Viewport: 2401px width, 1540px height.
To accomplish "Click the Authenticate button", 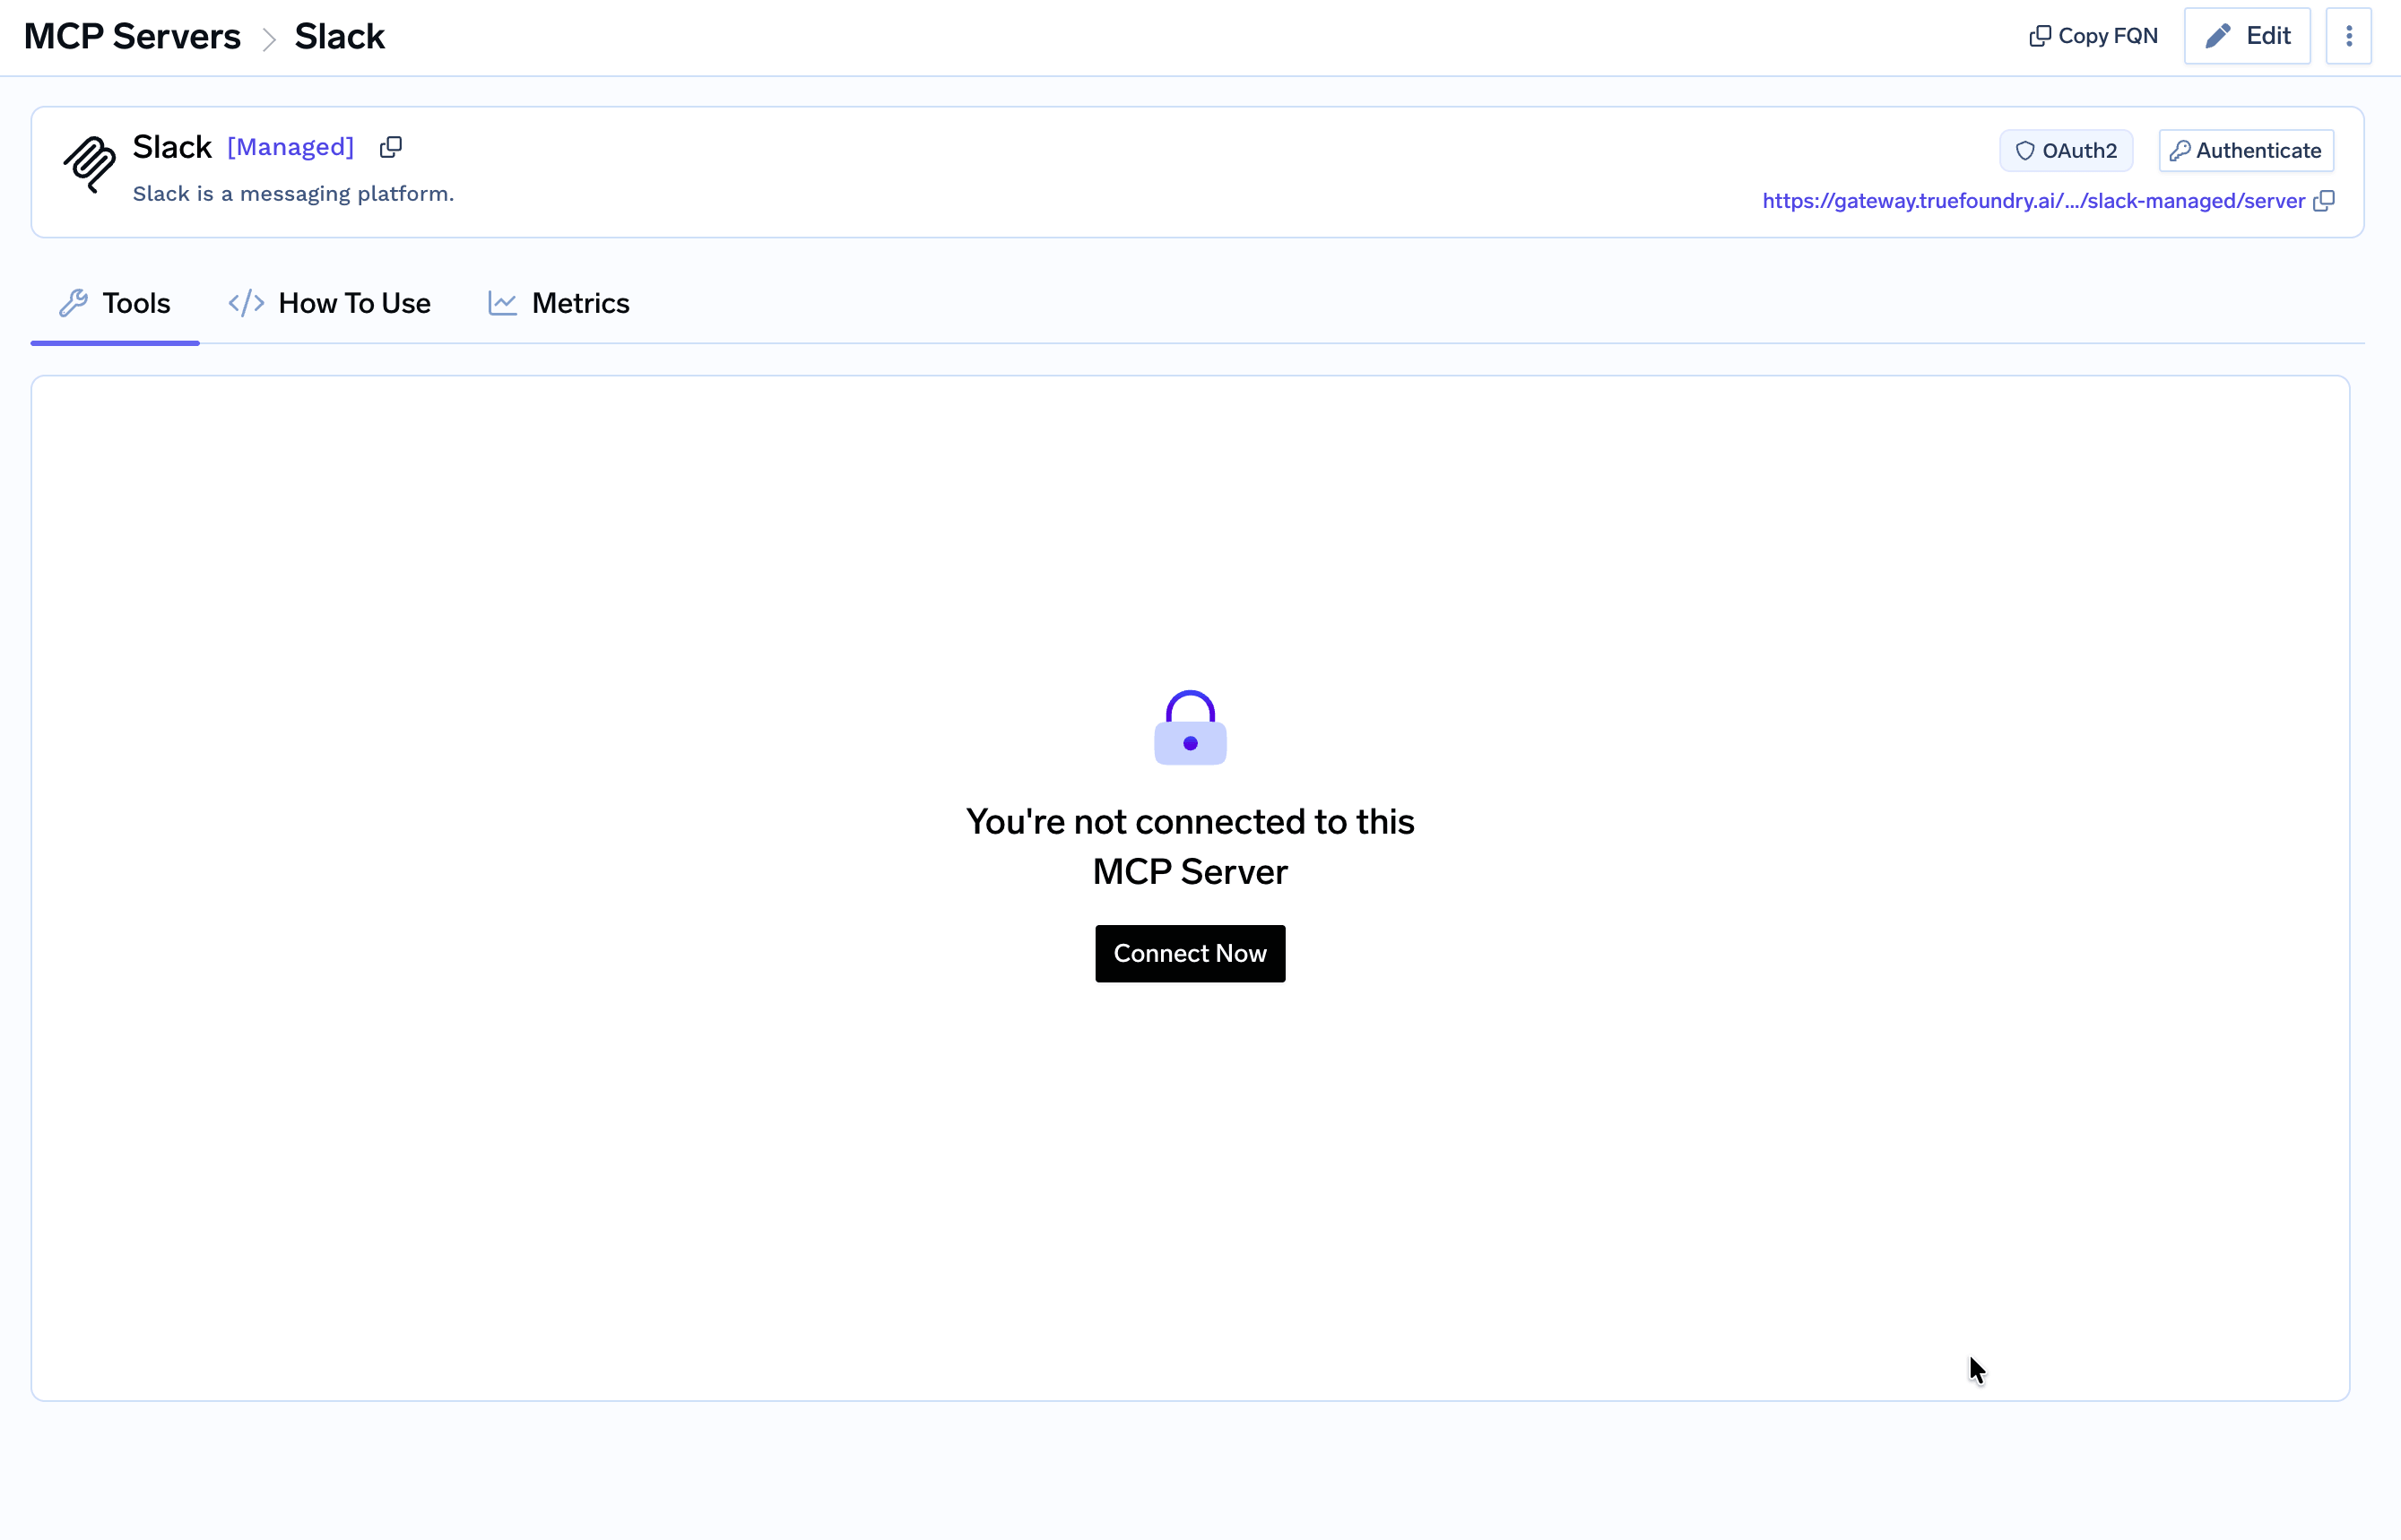I will point(2246,151).
